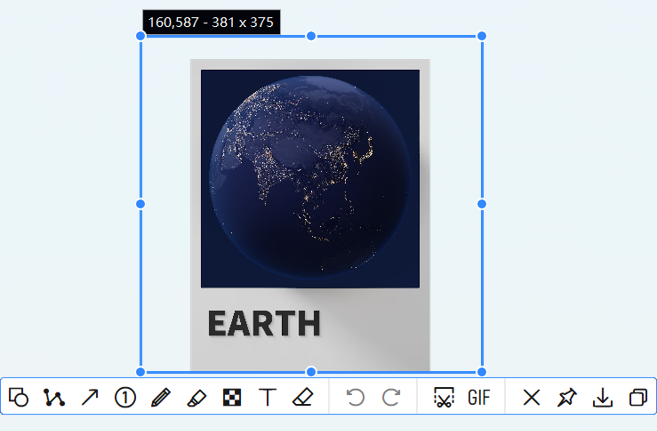
Task: Cancel the screenshot with the X
Action: coord(531,397)
